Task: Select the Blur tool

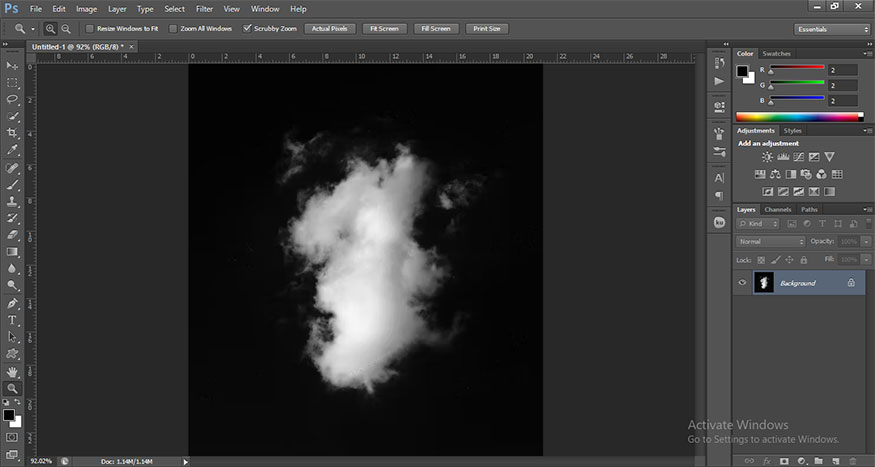Action: point(12,268)
